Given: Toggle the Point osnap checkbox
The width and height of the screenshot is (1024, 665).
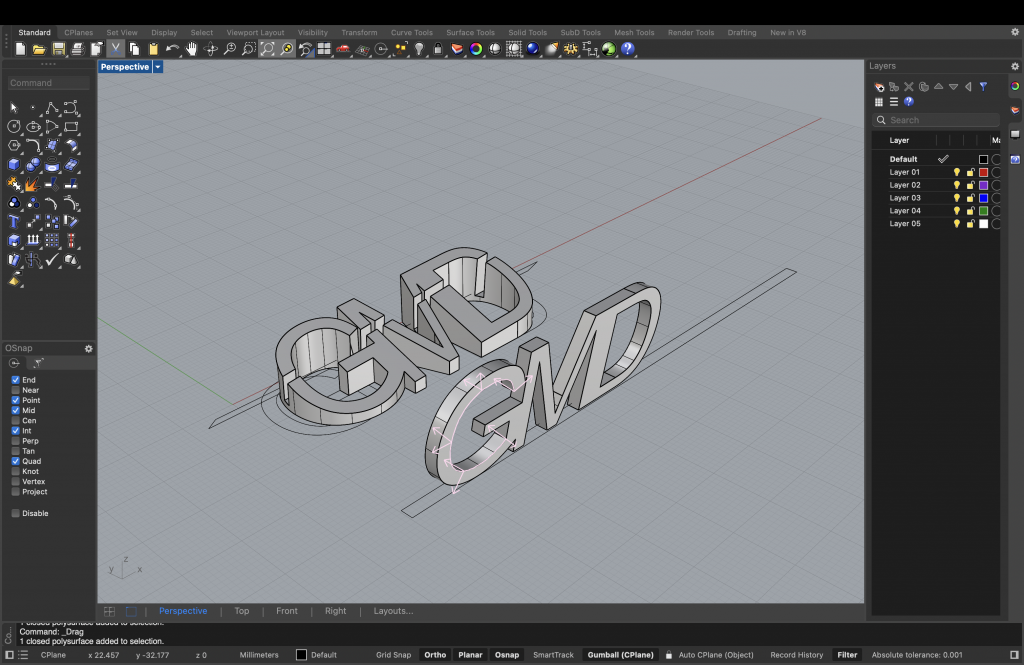Looking at the screenshot, I should point(16,400).
